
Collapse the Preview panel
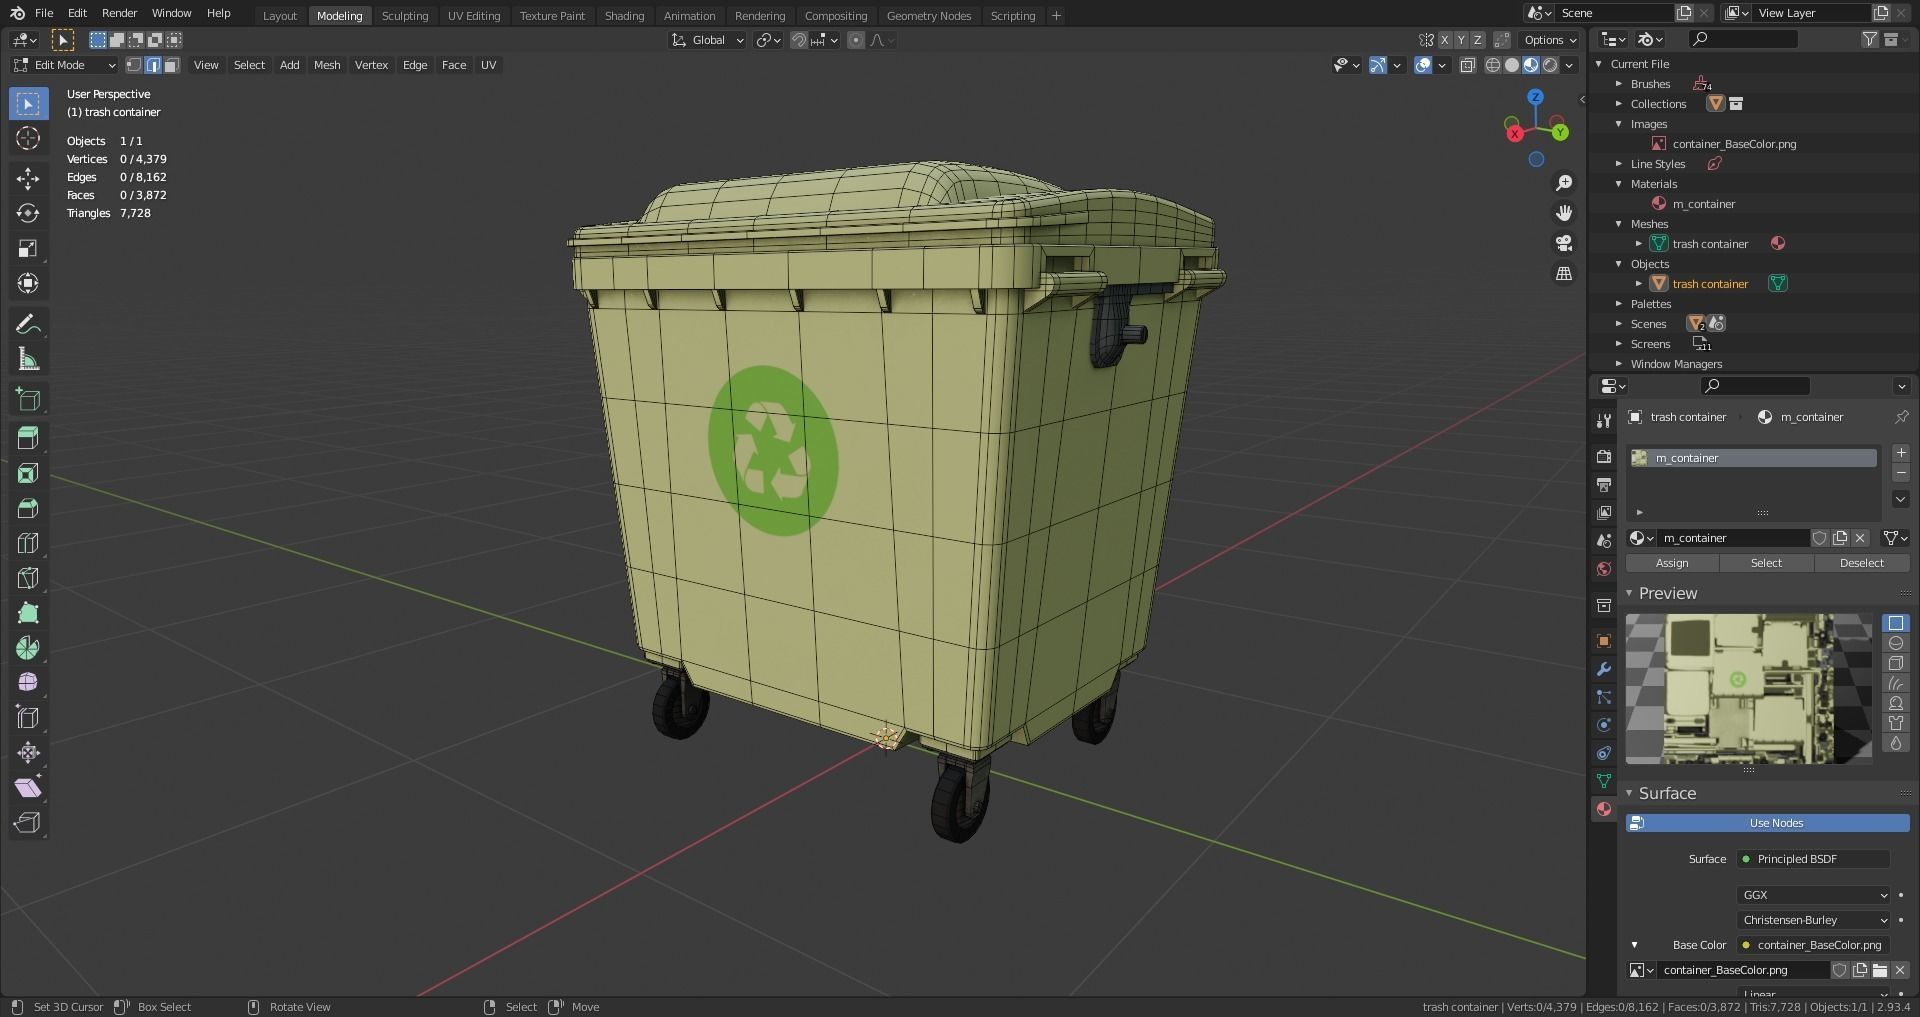pyautogui.click(x=1629, y=593)
